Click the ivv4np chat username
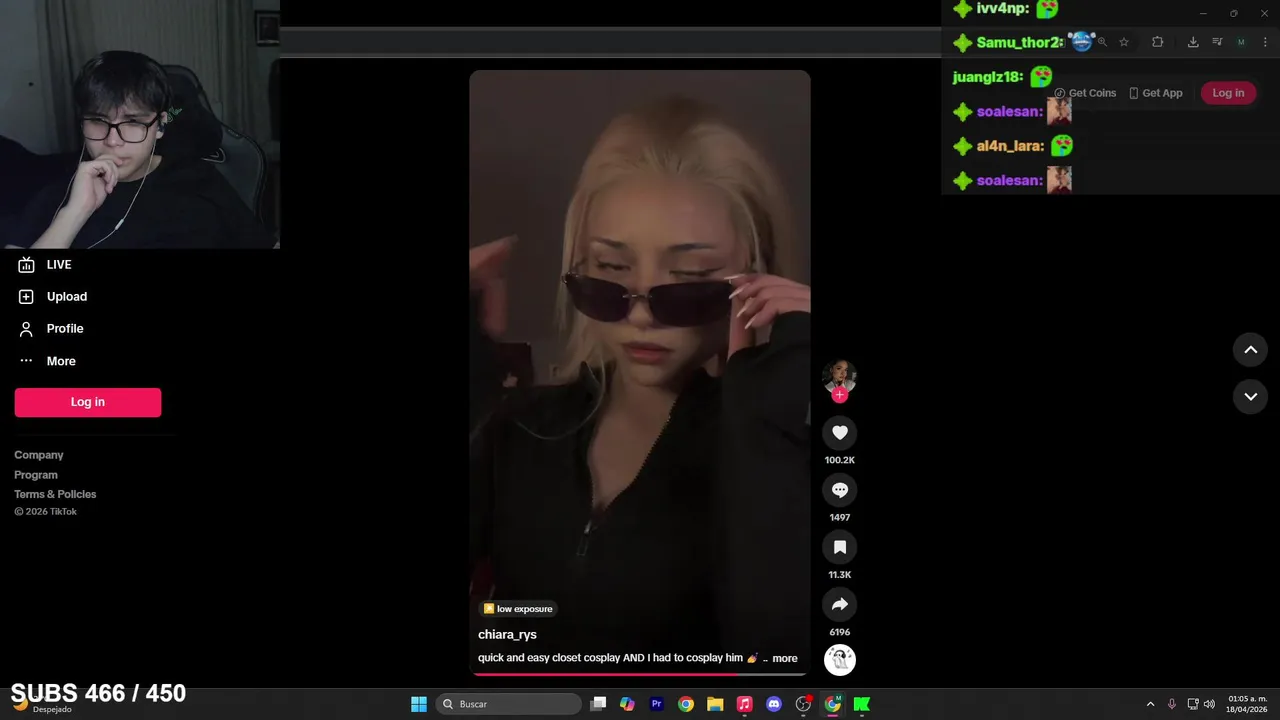 (x=1003, y=8)
